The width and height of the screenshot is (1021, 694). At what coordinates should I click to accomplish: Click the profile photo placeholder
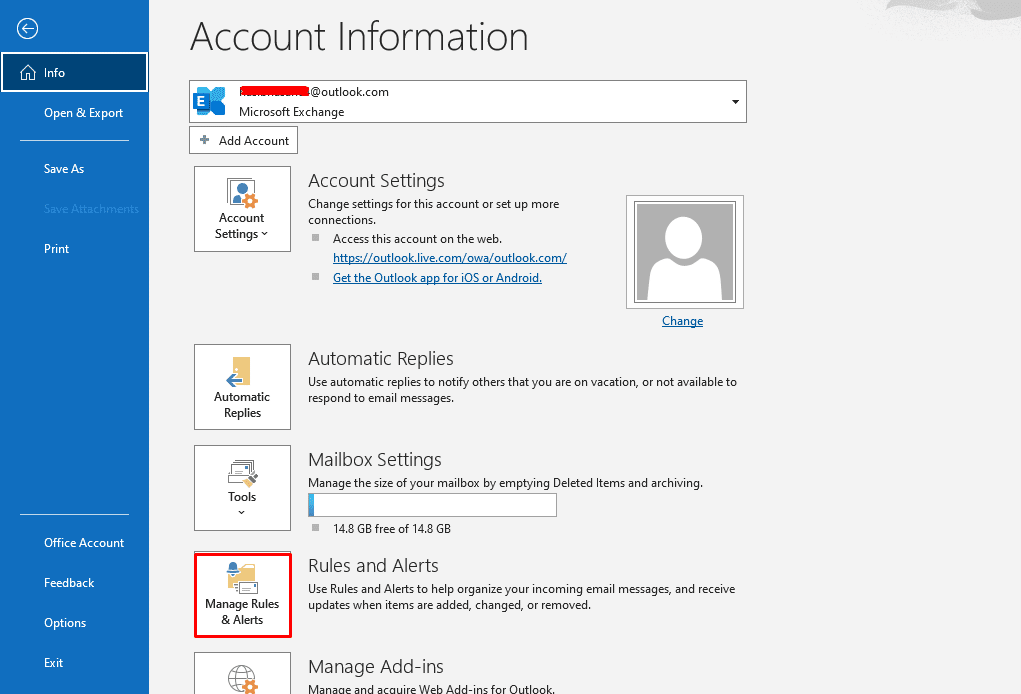coord(685,251)
